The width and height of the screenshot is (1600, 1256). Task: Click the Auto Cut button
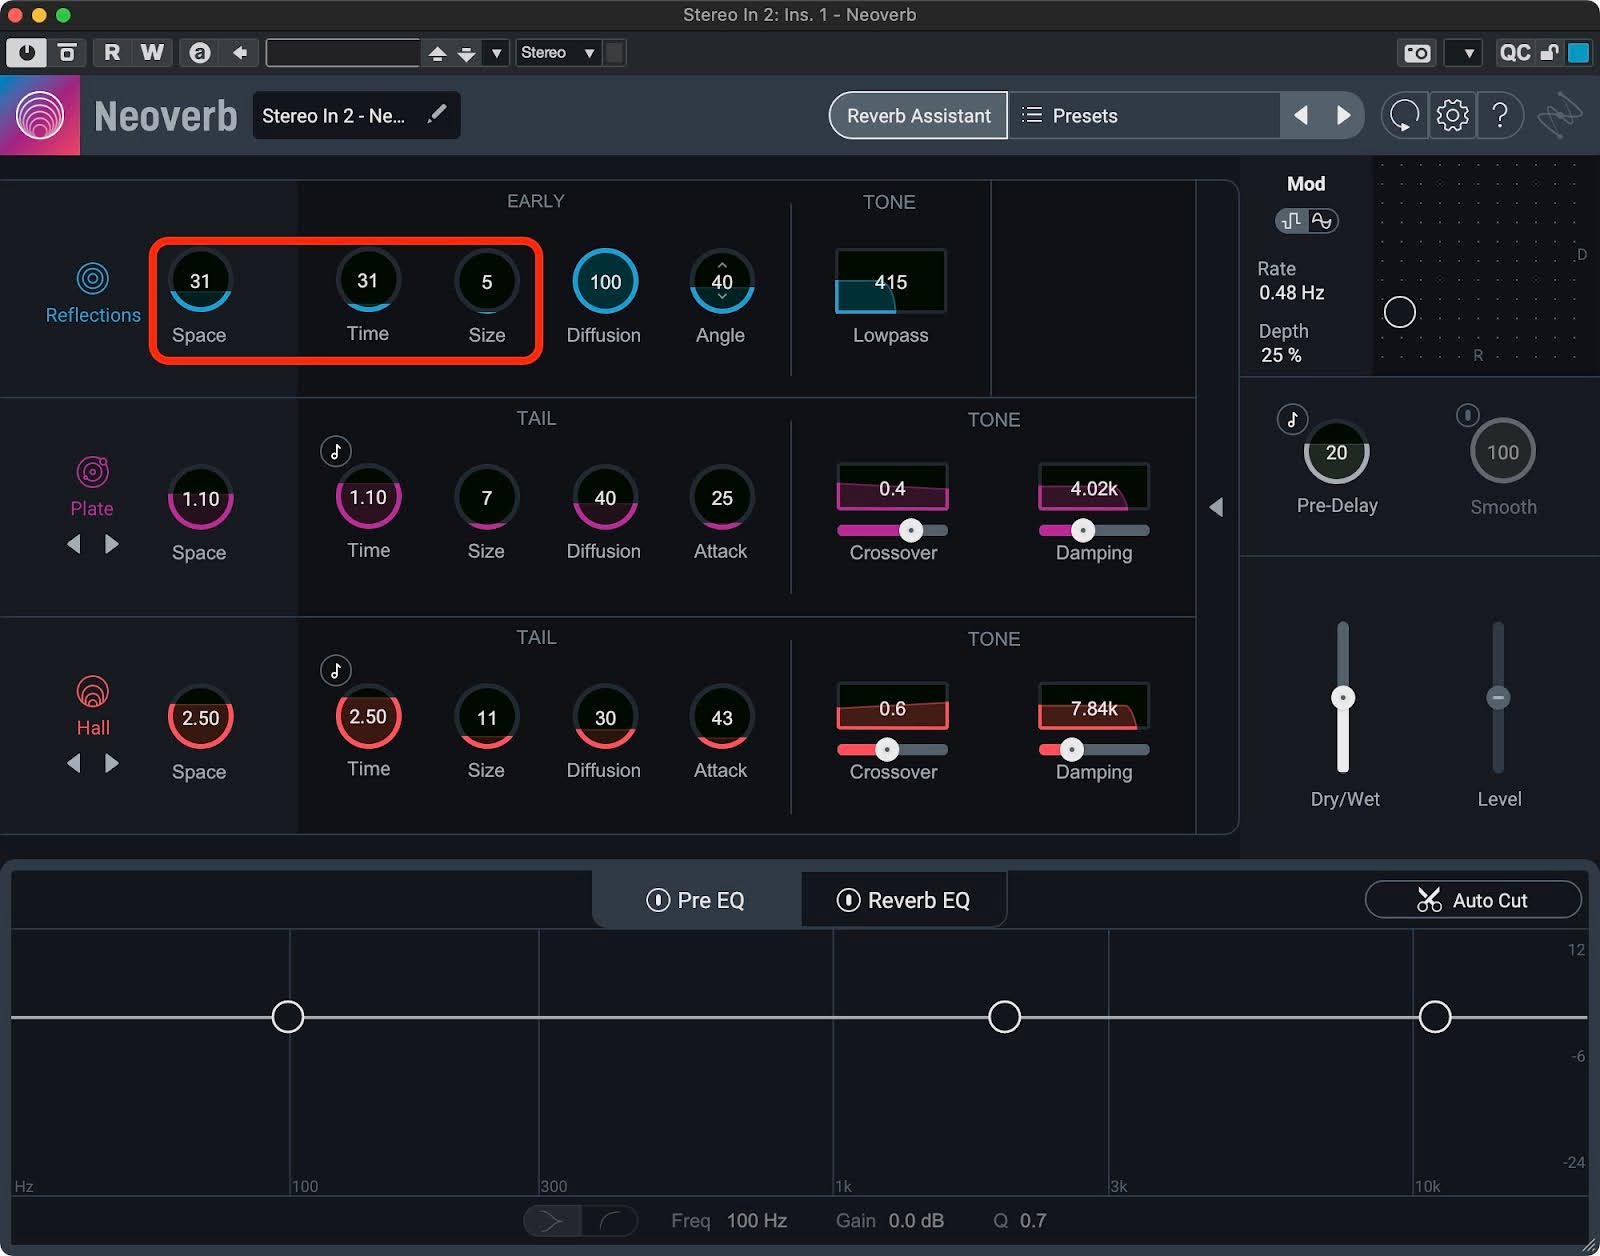click(1473, 900)
